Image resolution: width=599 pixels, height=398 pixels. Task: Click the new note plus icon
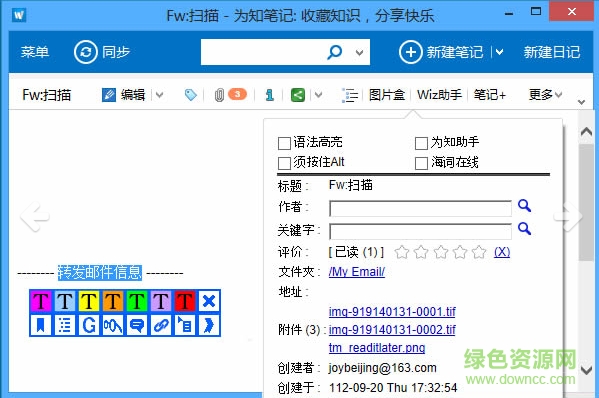pyautogui.click(x=411, y=52)
